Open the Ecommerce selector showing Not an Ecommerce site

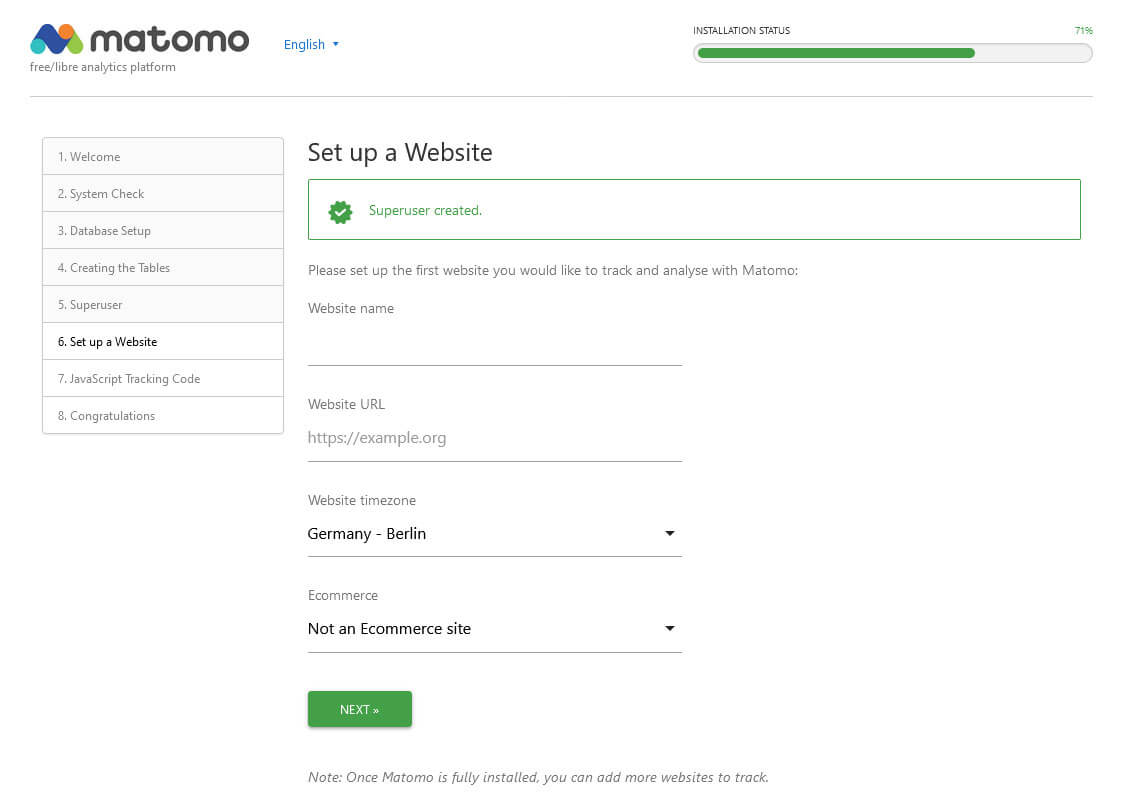(x=450, y=628)
